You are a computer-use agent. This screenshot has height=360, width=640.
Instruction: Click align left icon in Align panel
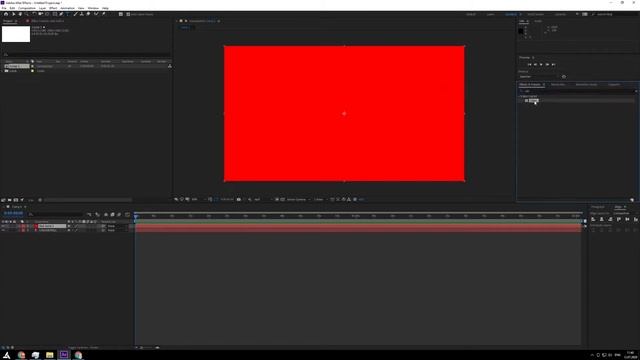[593, 219]
